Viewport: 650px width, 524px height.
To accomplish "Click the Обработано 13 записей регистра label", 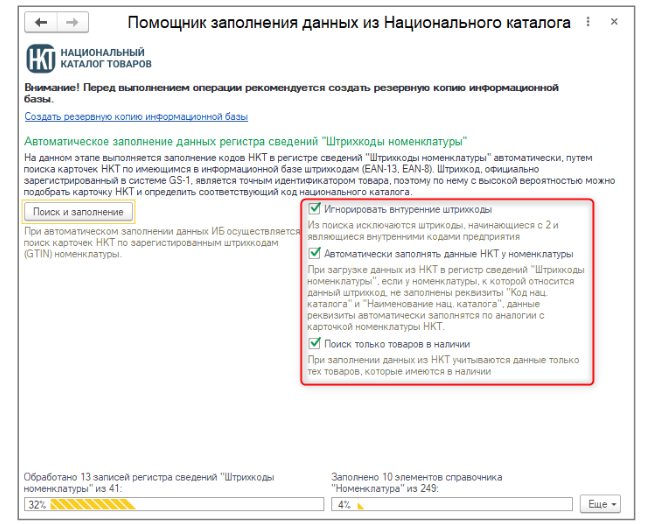I will (x=150, y=483).
